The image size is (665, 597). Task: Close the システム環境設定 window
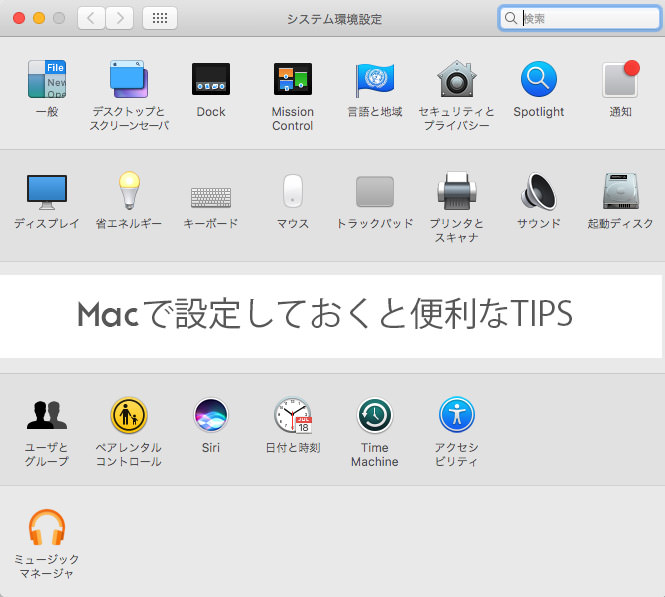[x=19, y=18]
